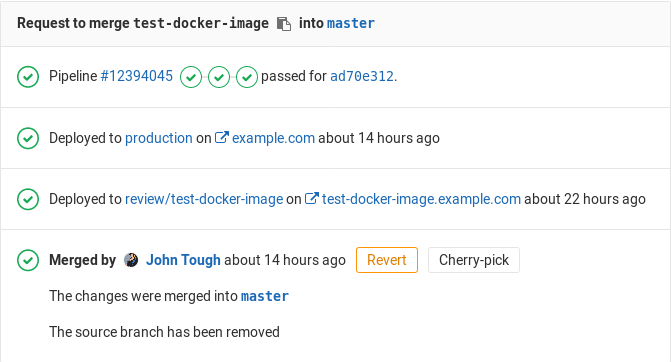The height and width of the screenshot is (362, 671).
Task: Click the external link icon before test-docker-image.example.com
Action: tap(312, 199)
